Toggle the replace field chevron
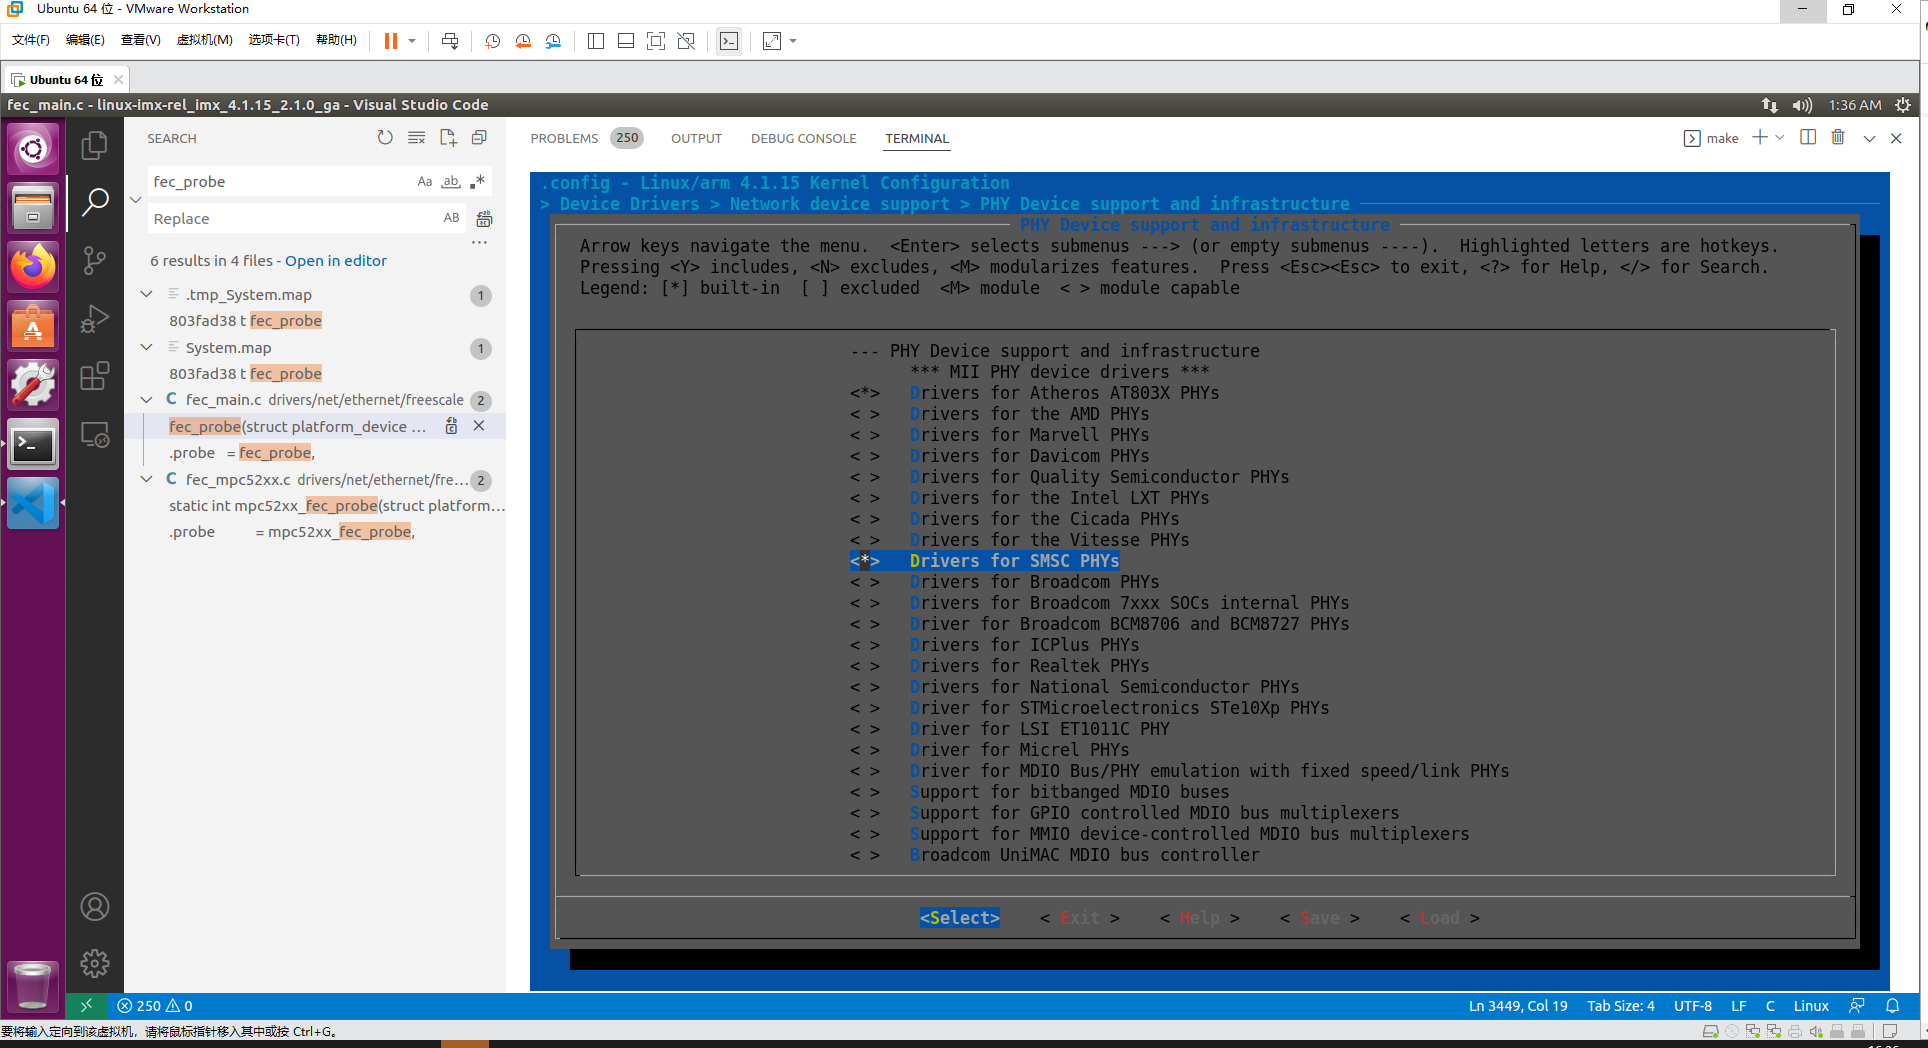This screenshot has height=1048, width=1928. click(x=136, y=199)
